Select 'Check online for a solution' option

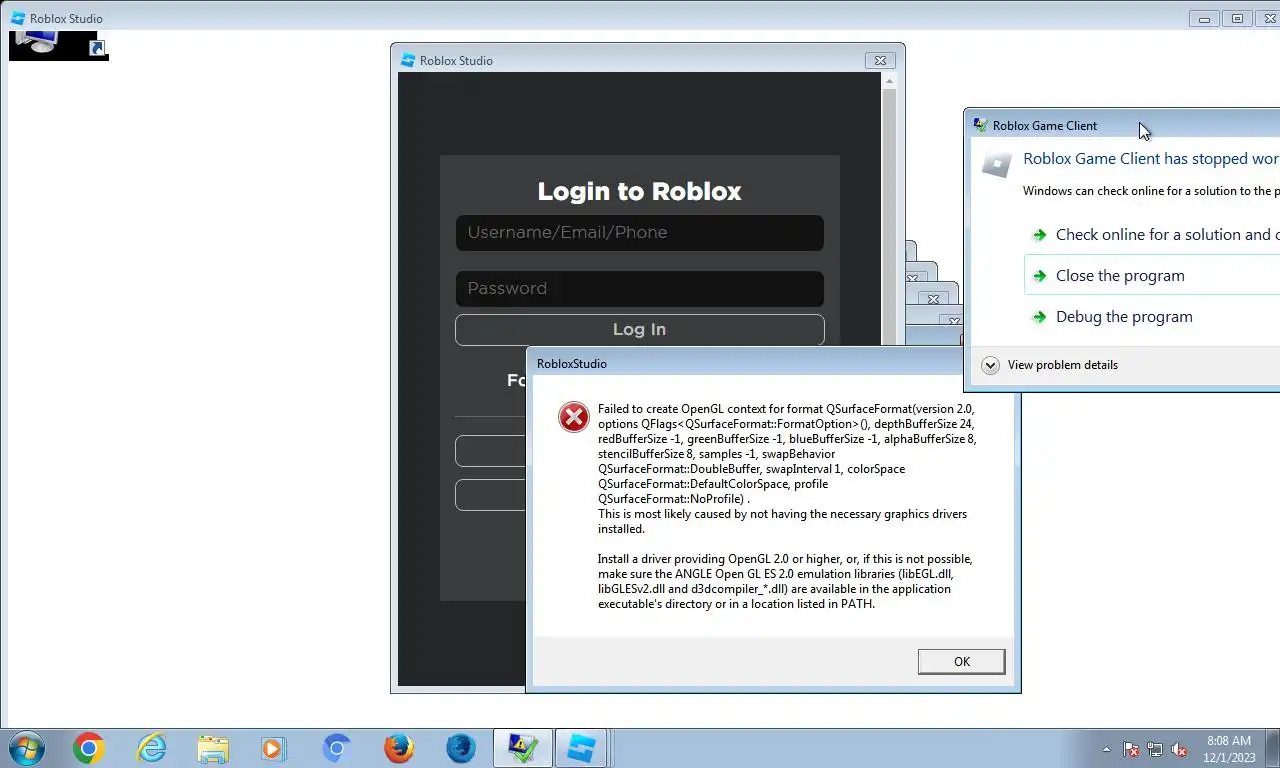point(1157,235)
